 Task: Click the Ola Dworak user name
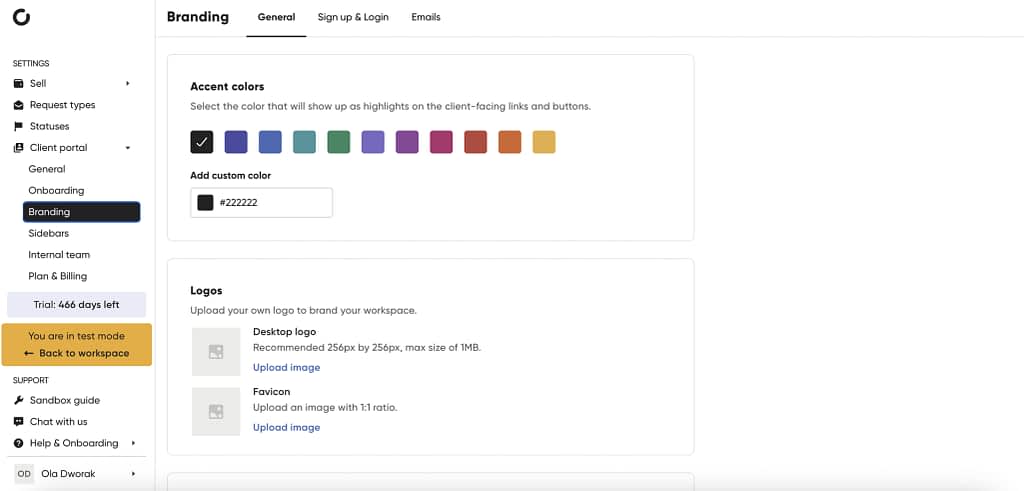point(68,473)
